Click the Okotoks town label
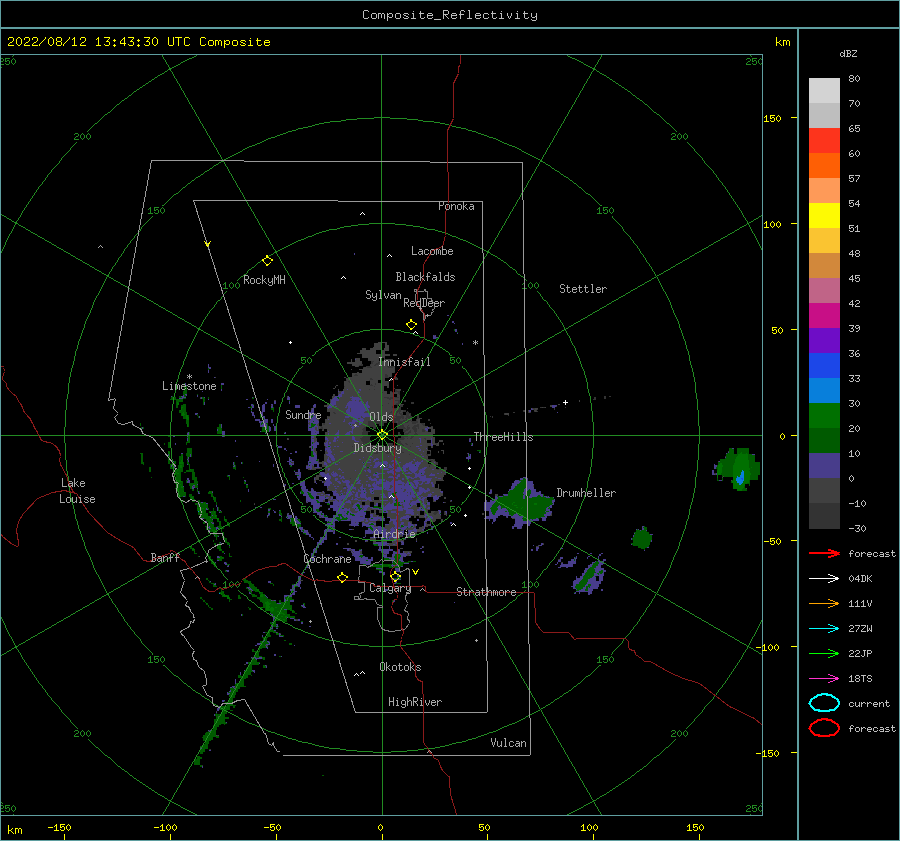Image resolution: width=900 pixels, height=841 pixels. tap(400, 667)
